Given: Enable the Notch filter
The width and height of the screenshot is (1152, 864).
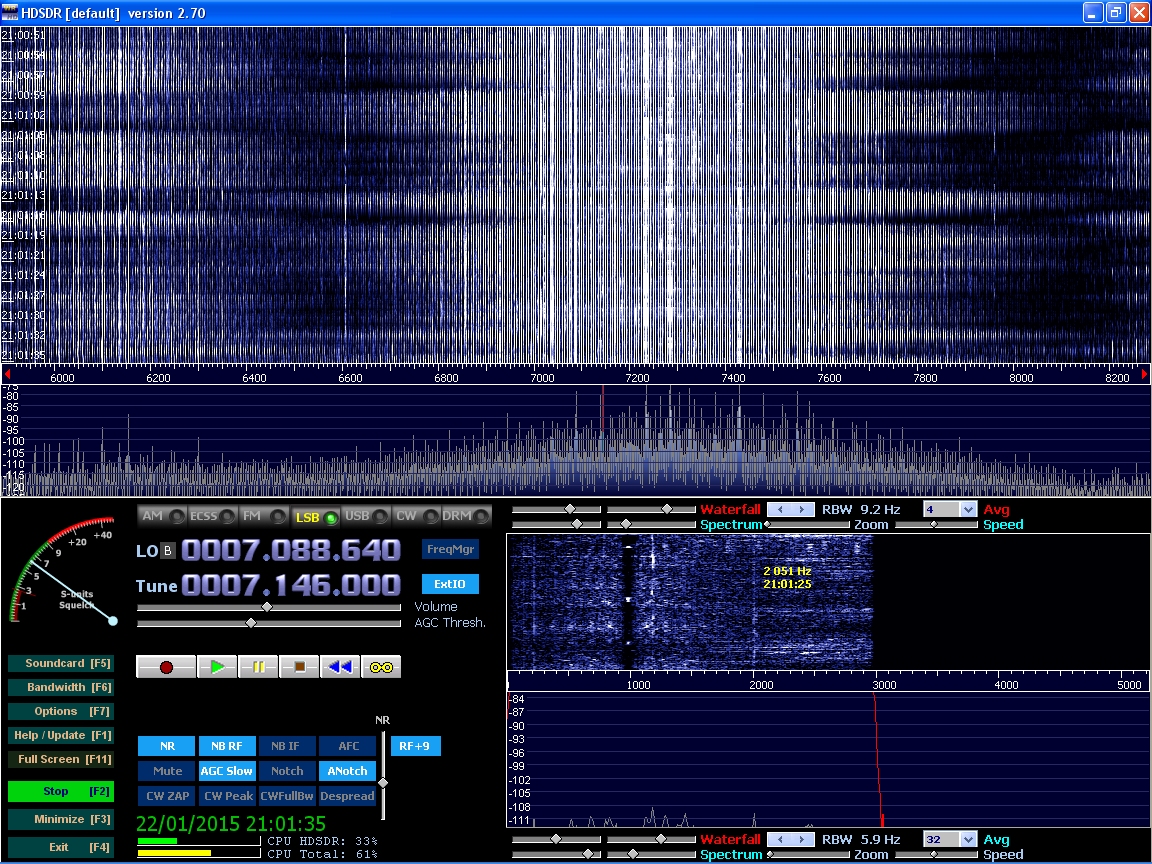Looking at the screenshot, I should 287,771.
